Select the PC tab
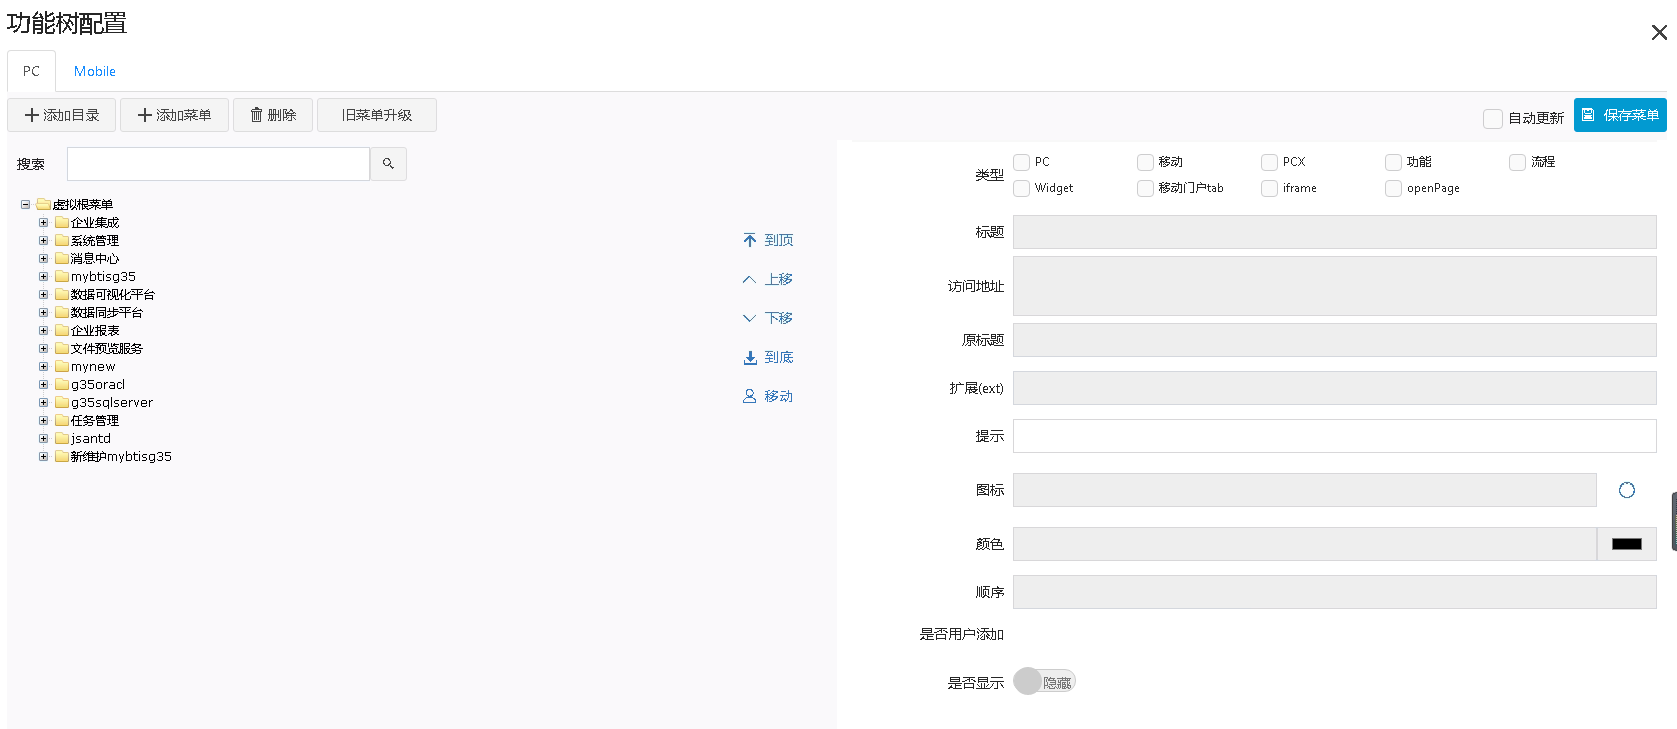The image size is (1677, 729). [x=31, y=72]
